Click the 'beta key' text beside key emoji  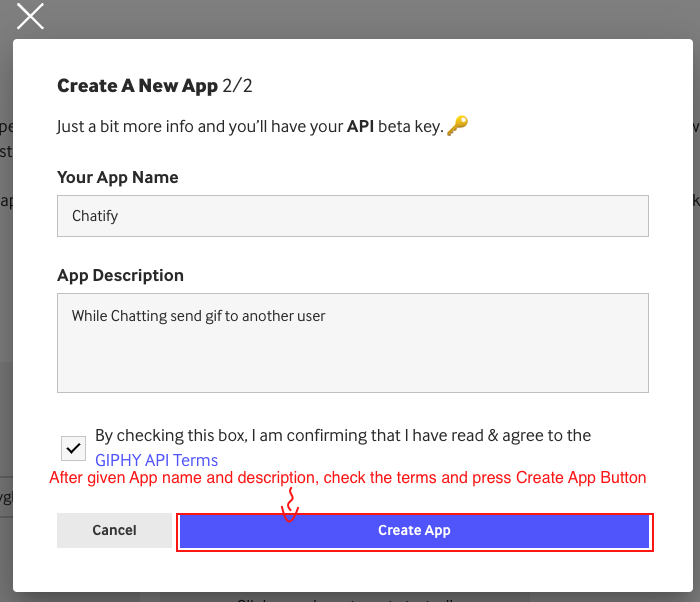pos(411,127)
